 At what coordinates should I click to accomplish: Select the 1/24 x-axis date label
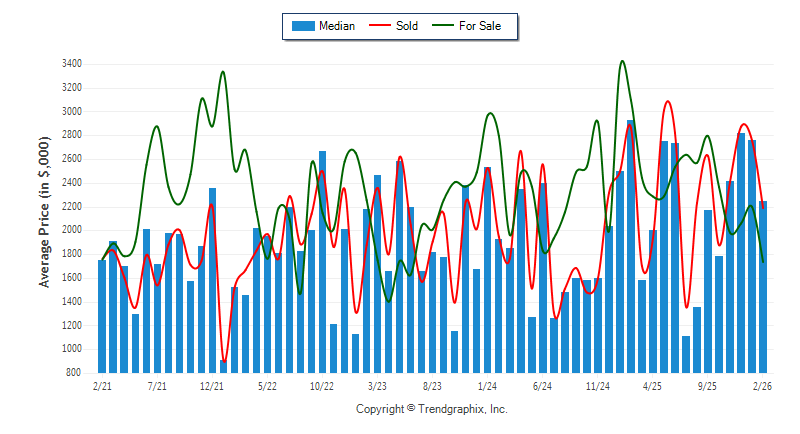pos(487,385)
